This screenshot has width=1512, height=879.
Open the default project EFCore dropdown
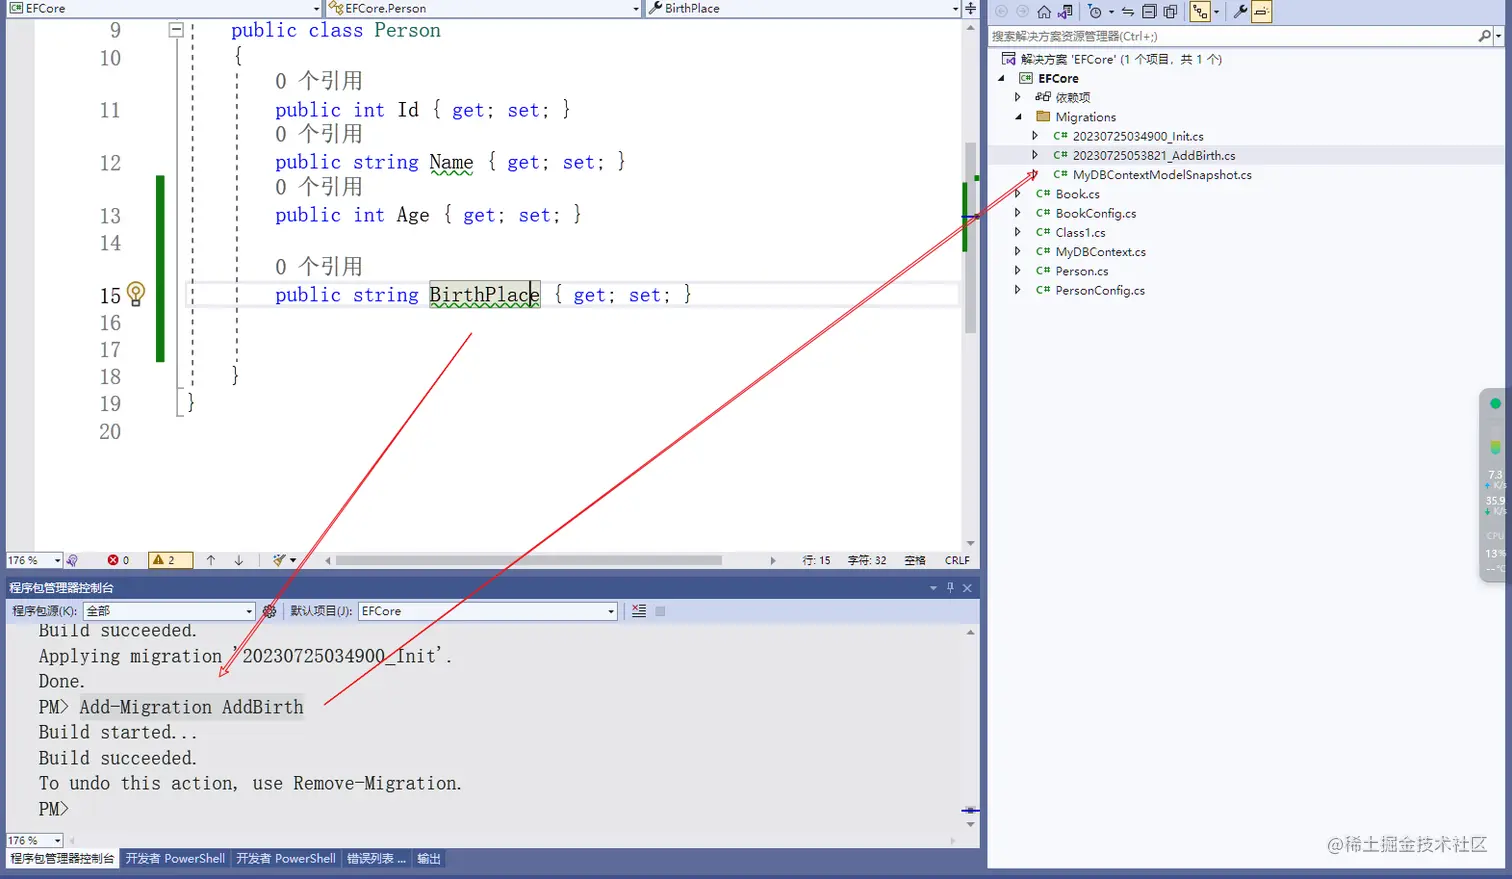(611, 611)
